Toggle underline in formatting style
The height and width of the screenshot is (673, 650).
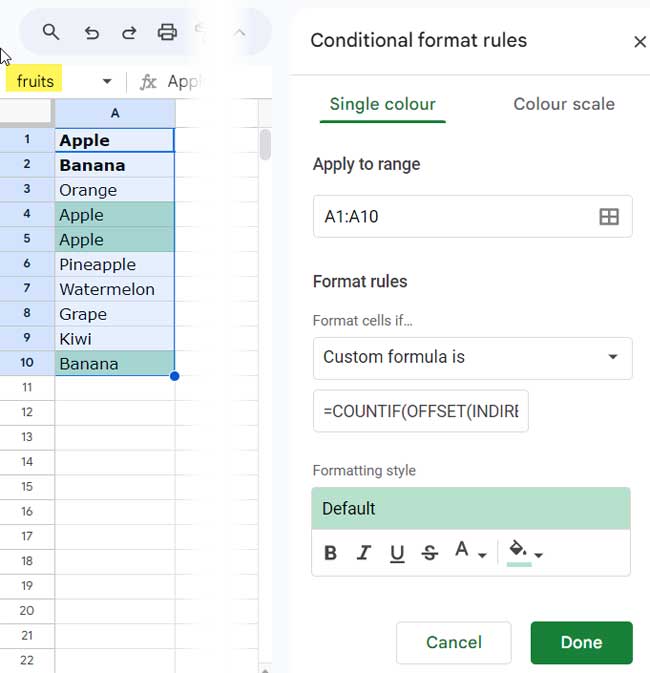click(397, 553)
